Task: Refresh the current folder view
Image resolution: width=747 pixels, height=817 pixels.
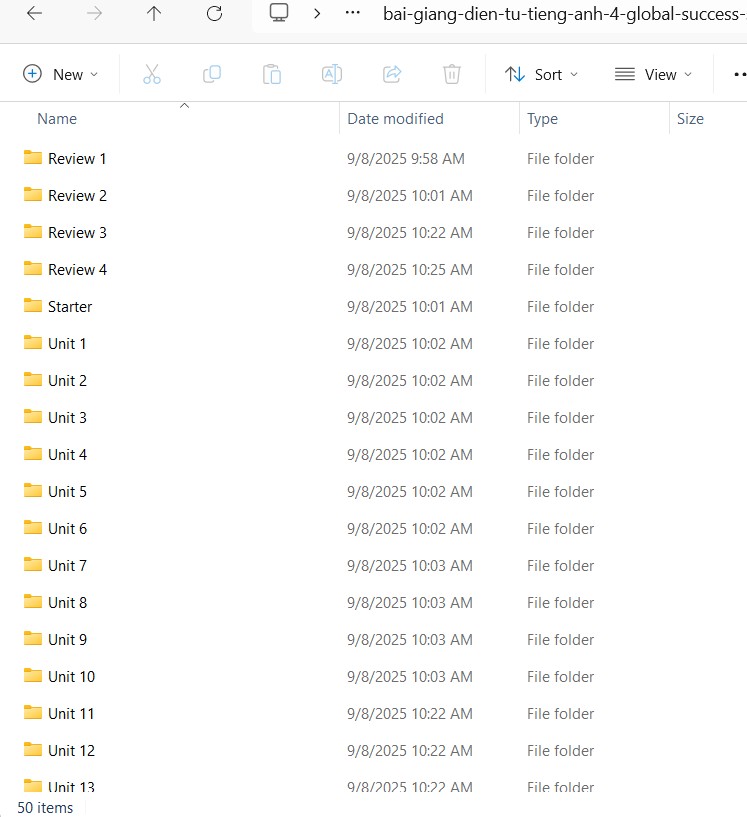Action: 214,14
